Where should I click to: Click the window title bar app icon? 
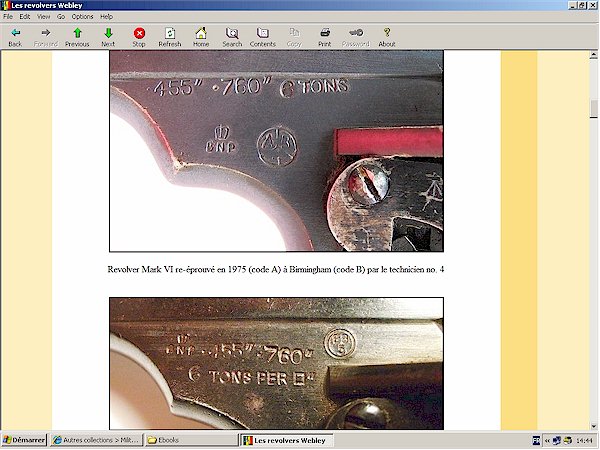pos(5,5)
